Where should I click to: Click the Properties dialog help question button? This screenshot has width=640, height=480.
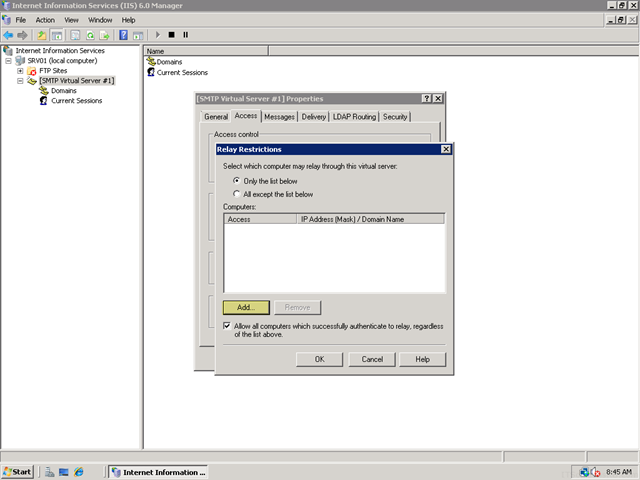(x=427, y=98)
